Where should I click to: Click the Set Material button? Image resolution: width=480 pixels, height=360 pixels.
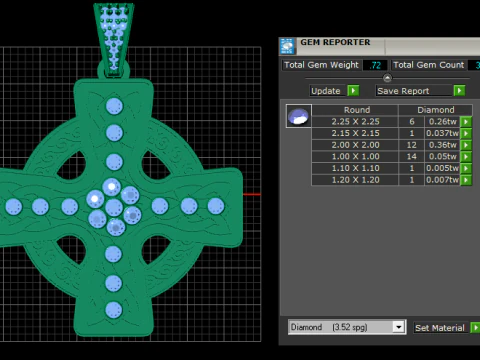441,328
